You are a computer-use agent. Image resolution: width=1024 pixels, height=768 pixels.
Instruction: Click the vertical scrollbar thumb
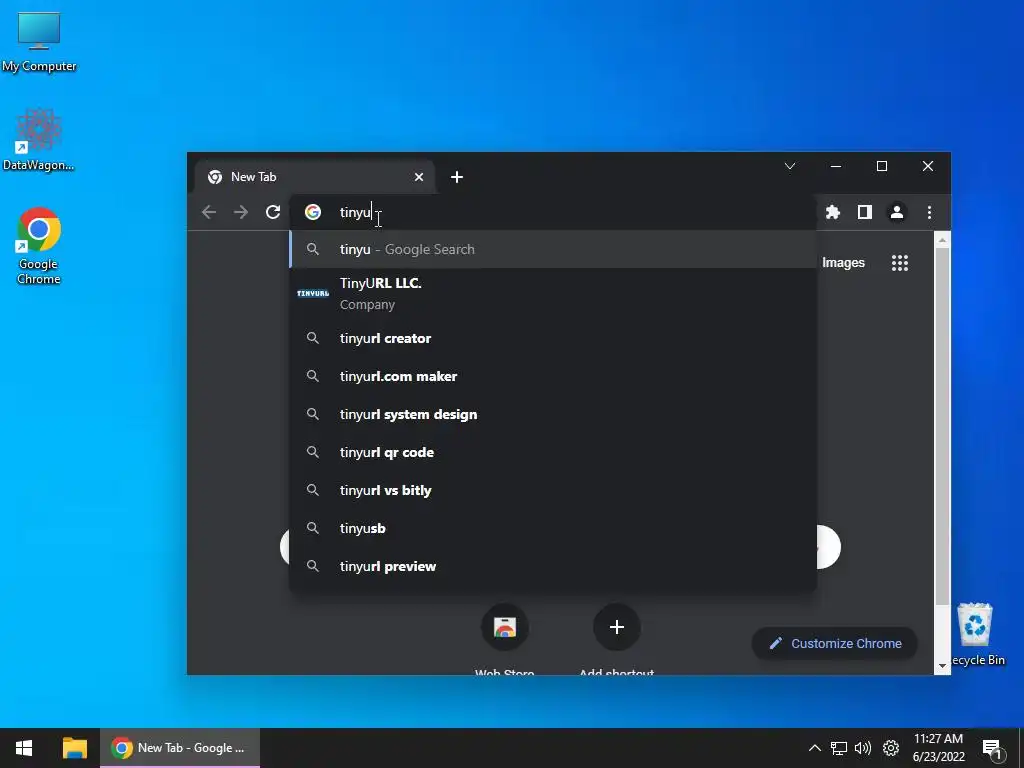(942, 426)
